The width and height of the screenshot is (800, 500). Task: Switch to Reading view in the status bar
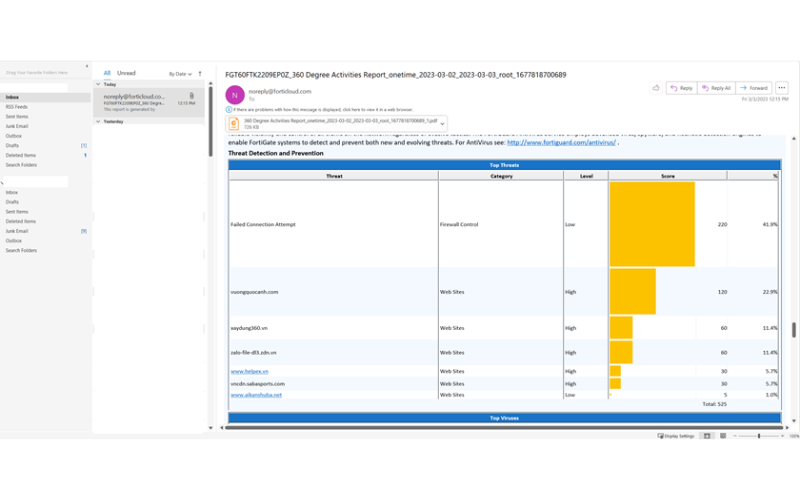(x=723, y=436)
